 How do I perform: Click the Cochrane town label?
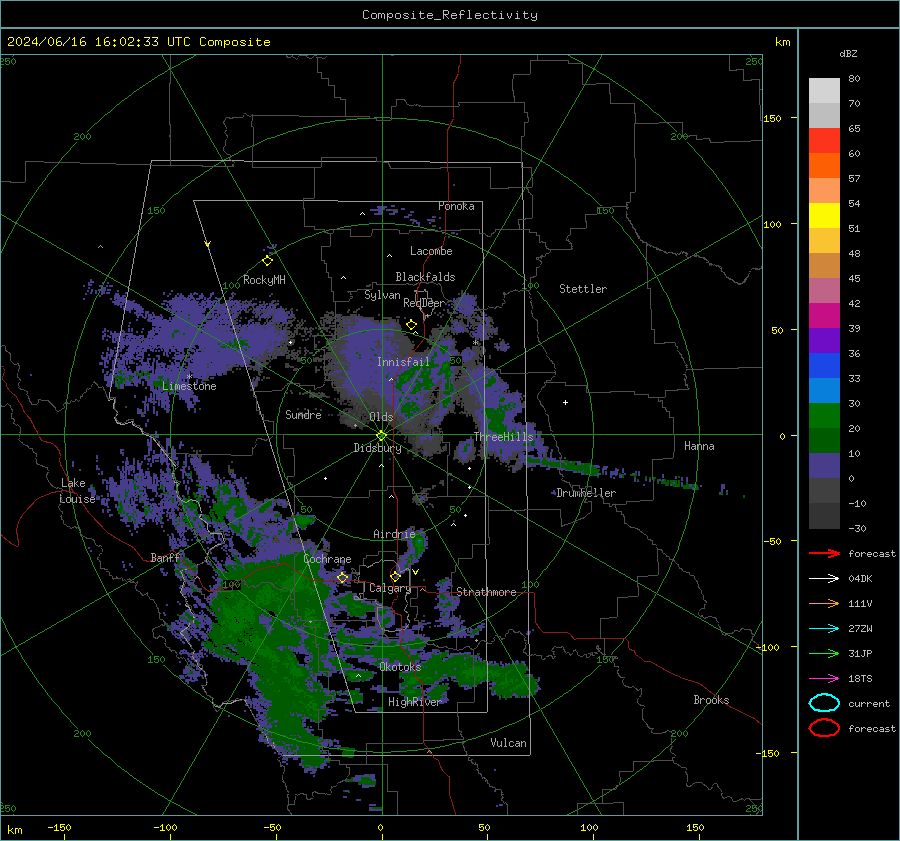tap(327, 559)
